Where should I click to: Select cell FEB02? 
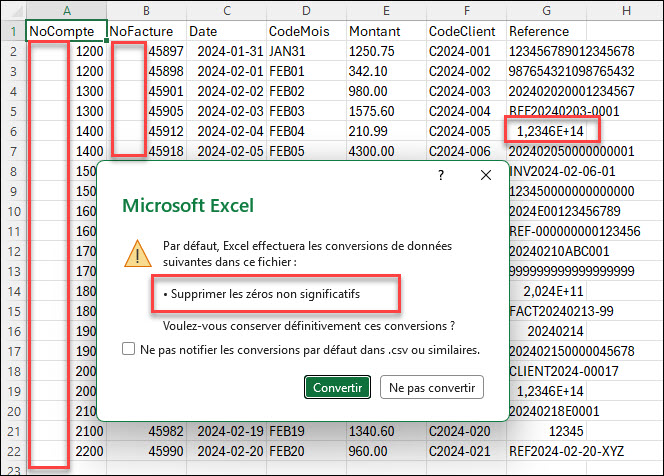point(306,91)
